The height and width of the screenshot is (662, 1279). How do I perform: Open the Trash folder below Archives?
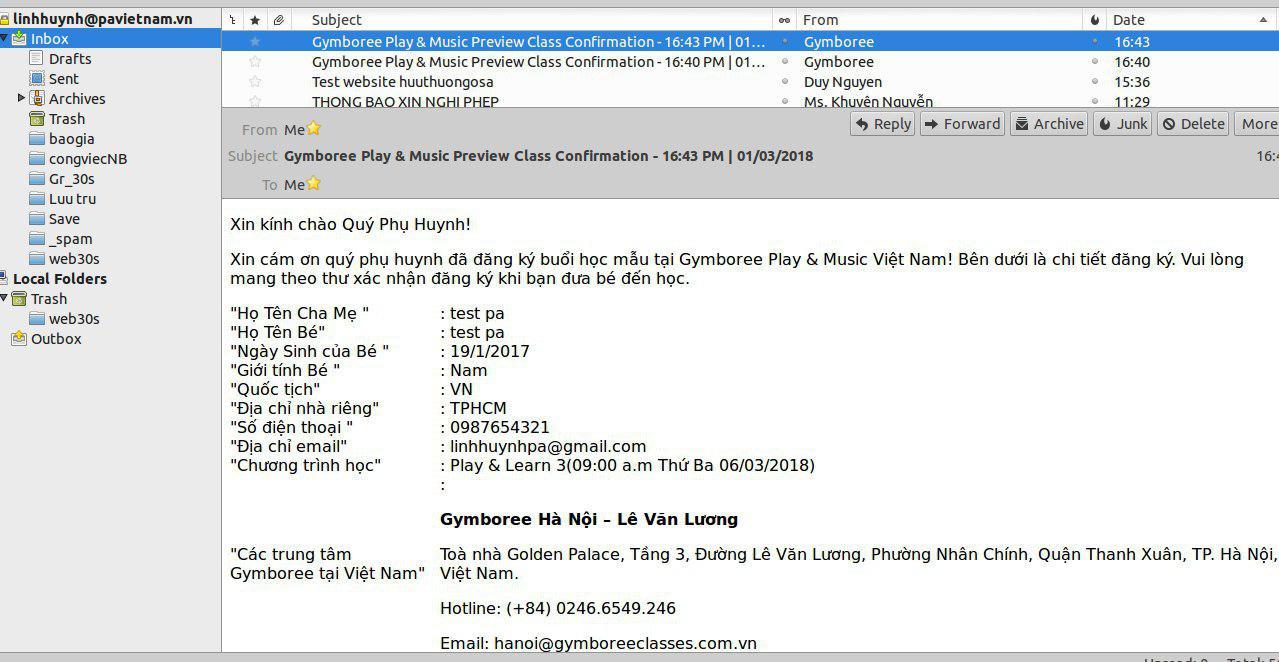click(67, 119)
